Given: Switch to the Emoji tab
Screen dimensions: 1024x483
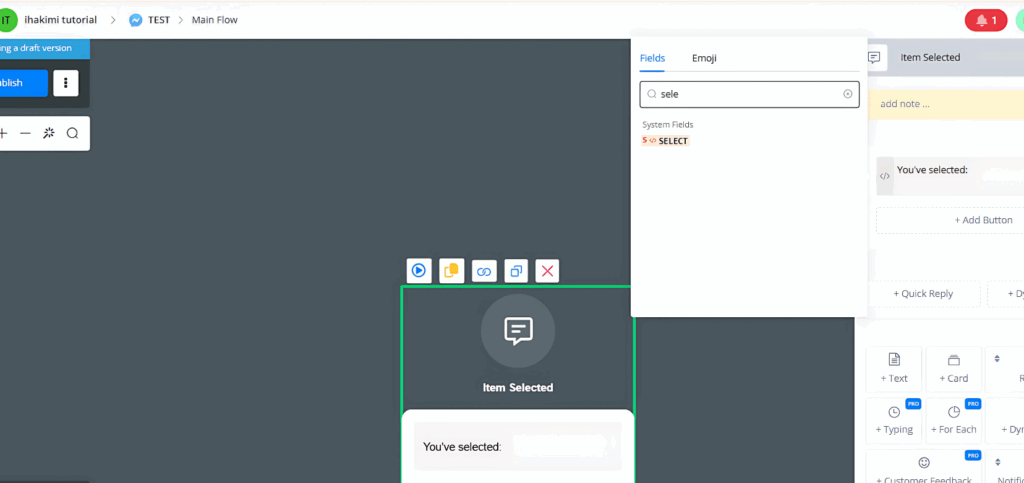Looking at the screenshot, I should (x=704, y=58).
